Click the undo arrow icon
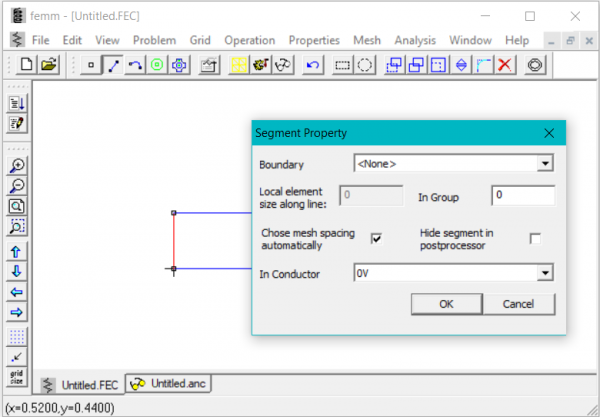 point(313,65)
